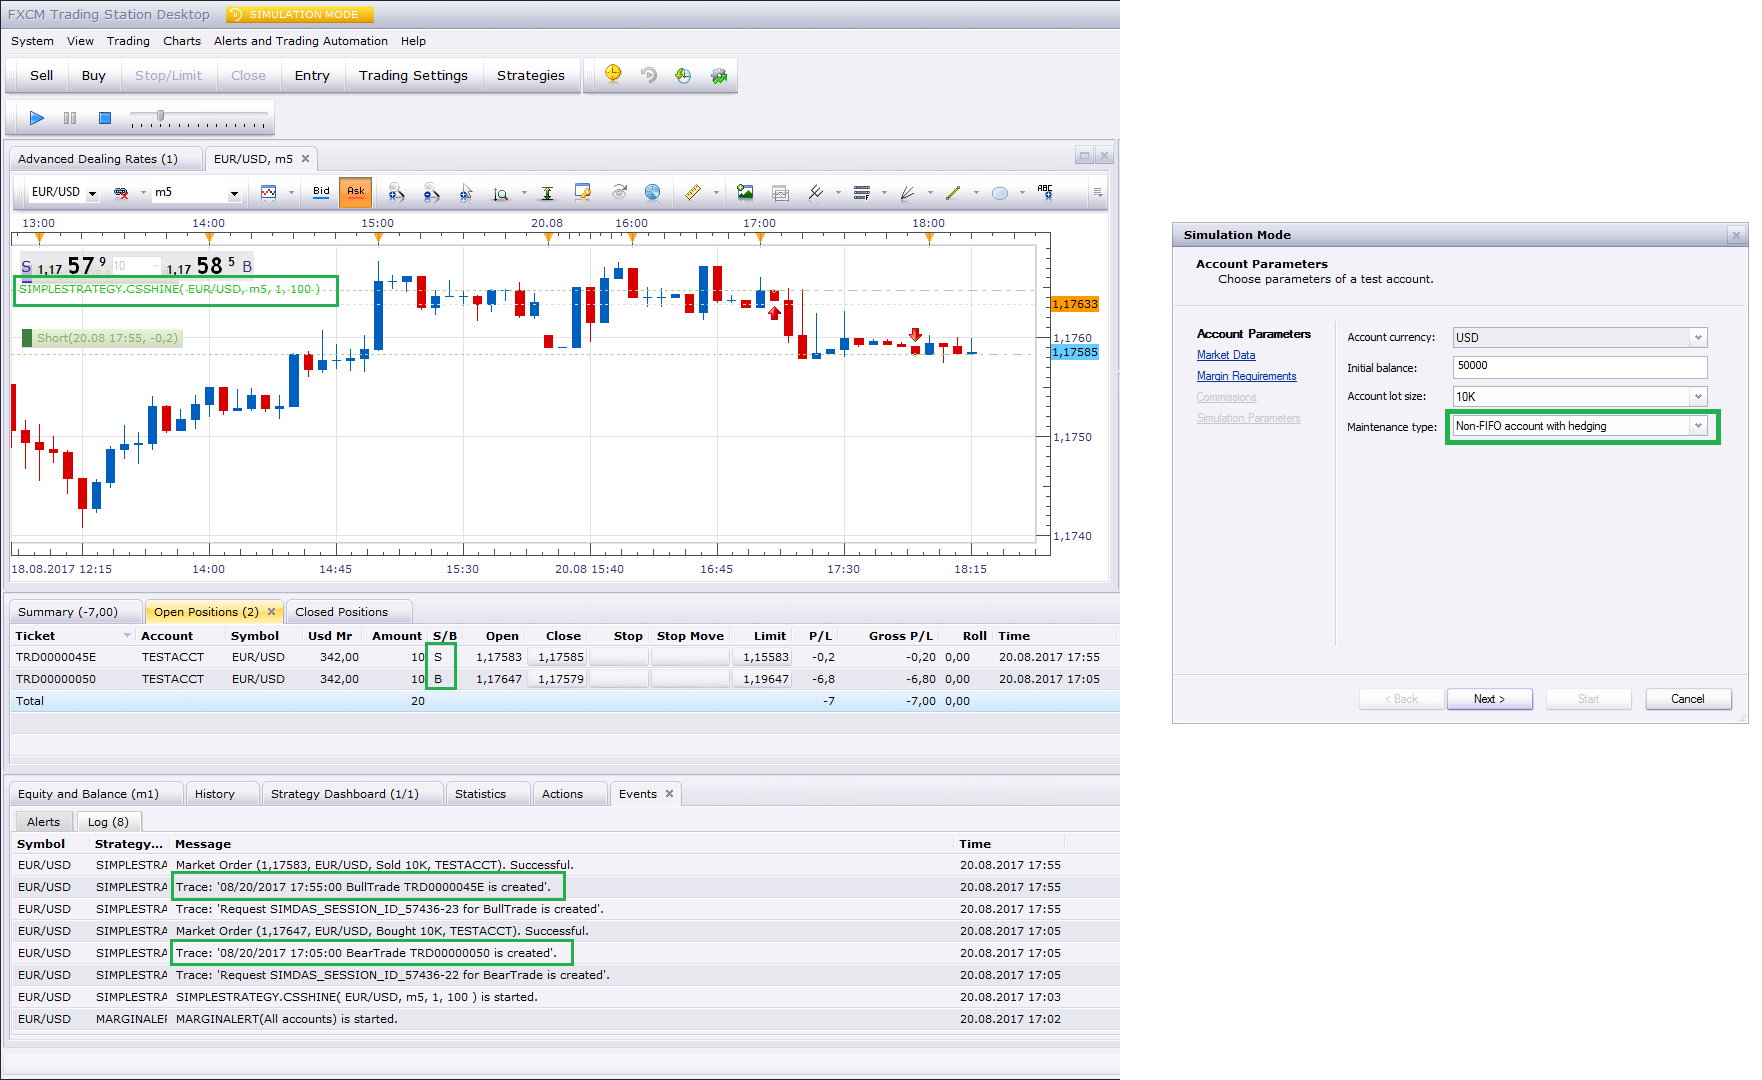Pause the simulation playback
1762x1080 pixels.
pyautogui.click(x=70, y=118)
